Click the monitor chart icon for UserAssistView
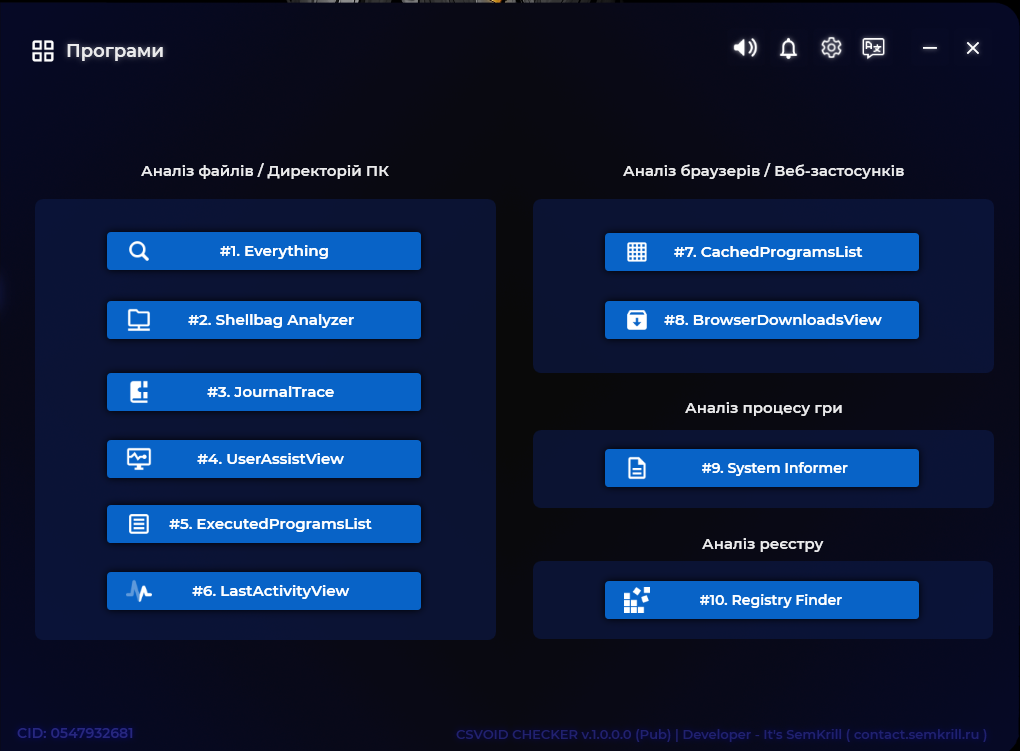This screenshot has height=751, width=1020. coord(139,459)
